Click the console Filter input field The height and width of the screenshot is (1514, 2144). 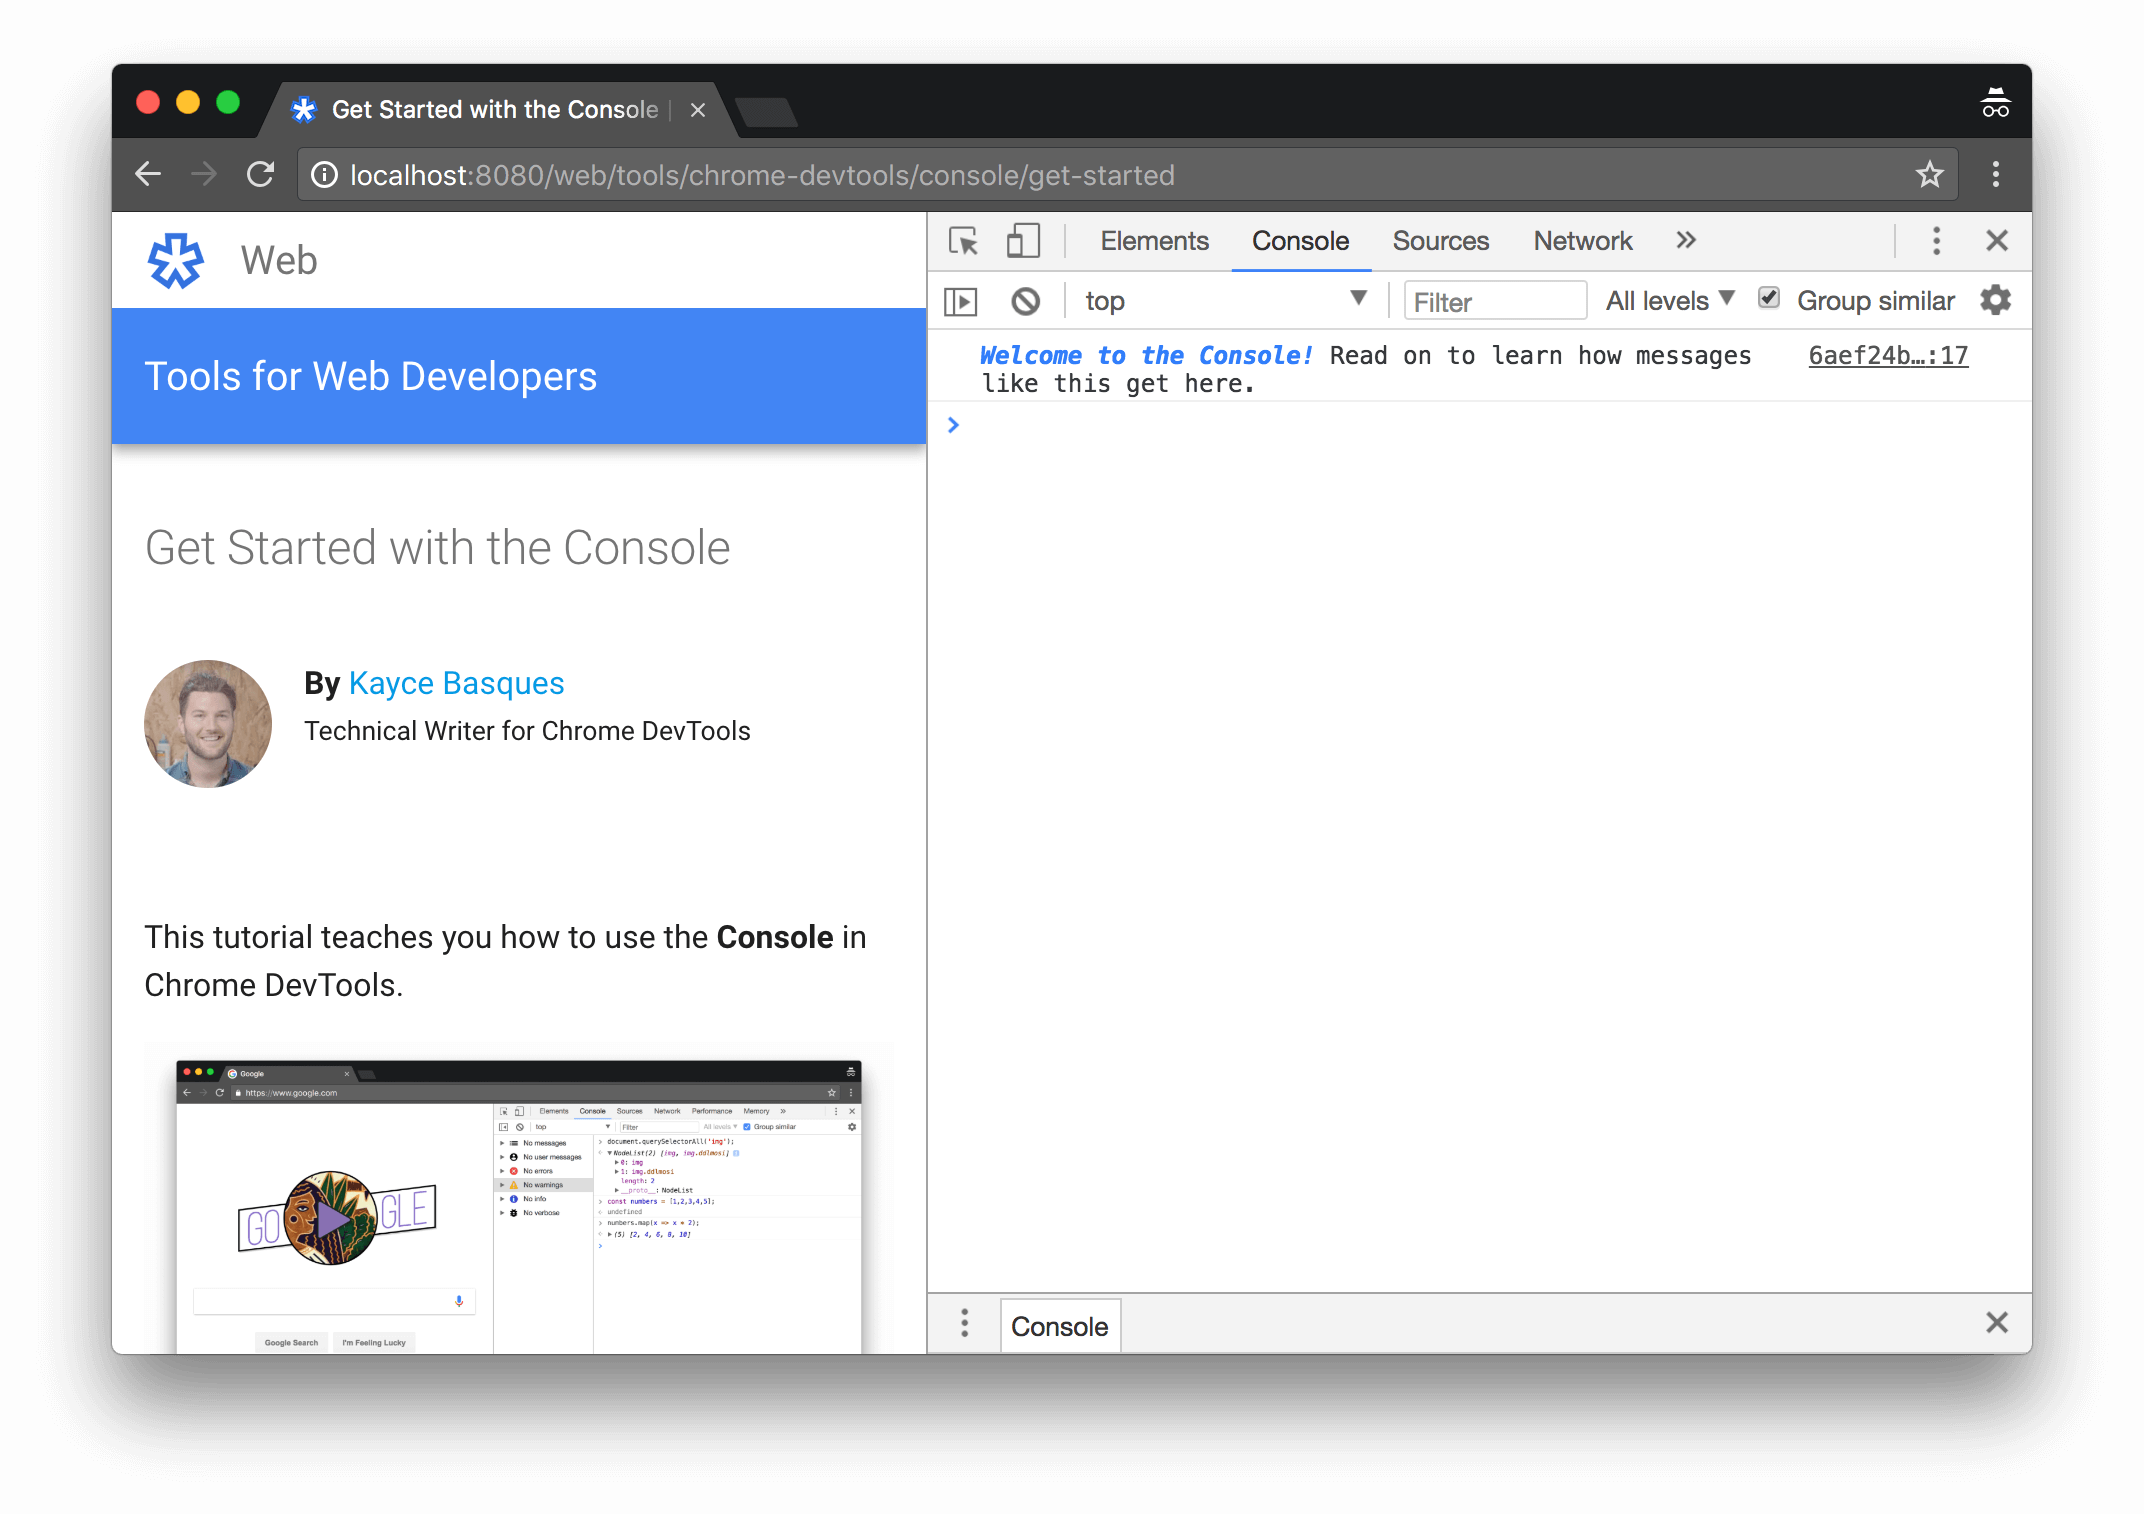[x=1494, y=301]
